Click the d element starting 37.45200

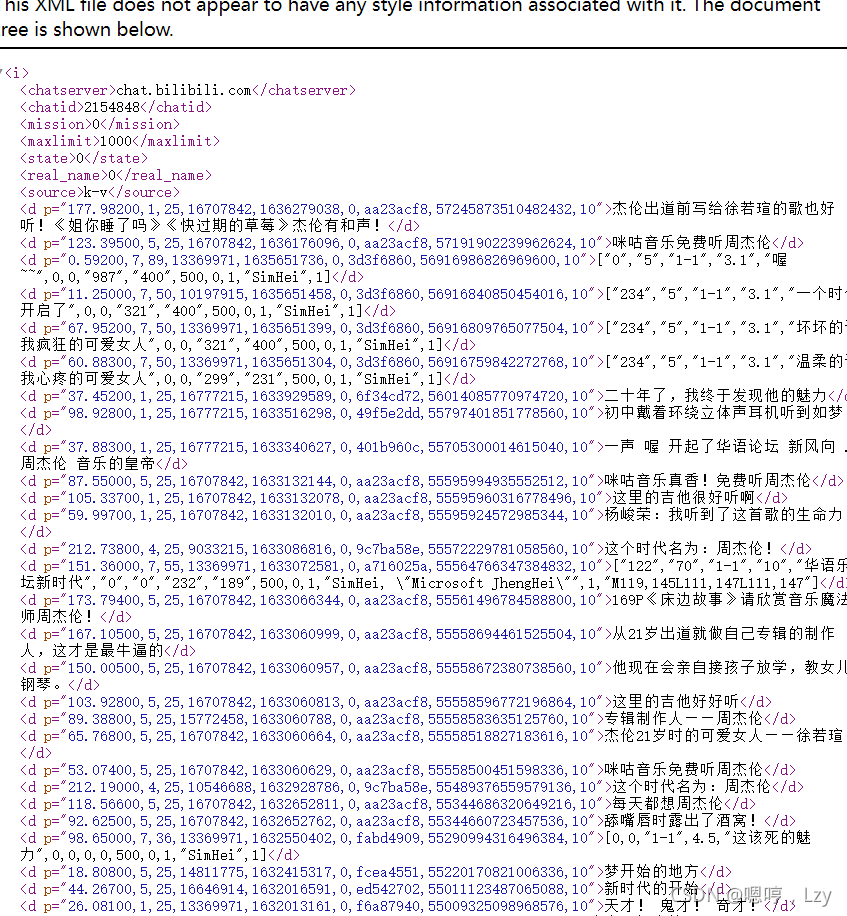[x=432, y=396]
